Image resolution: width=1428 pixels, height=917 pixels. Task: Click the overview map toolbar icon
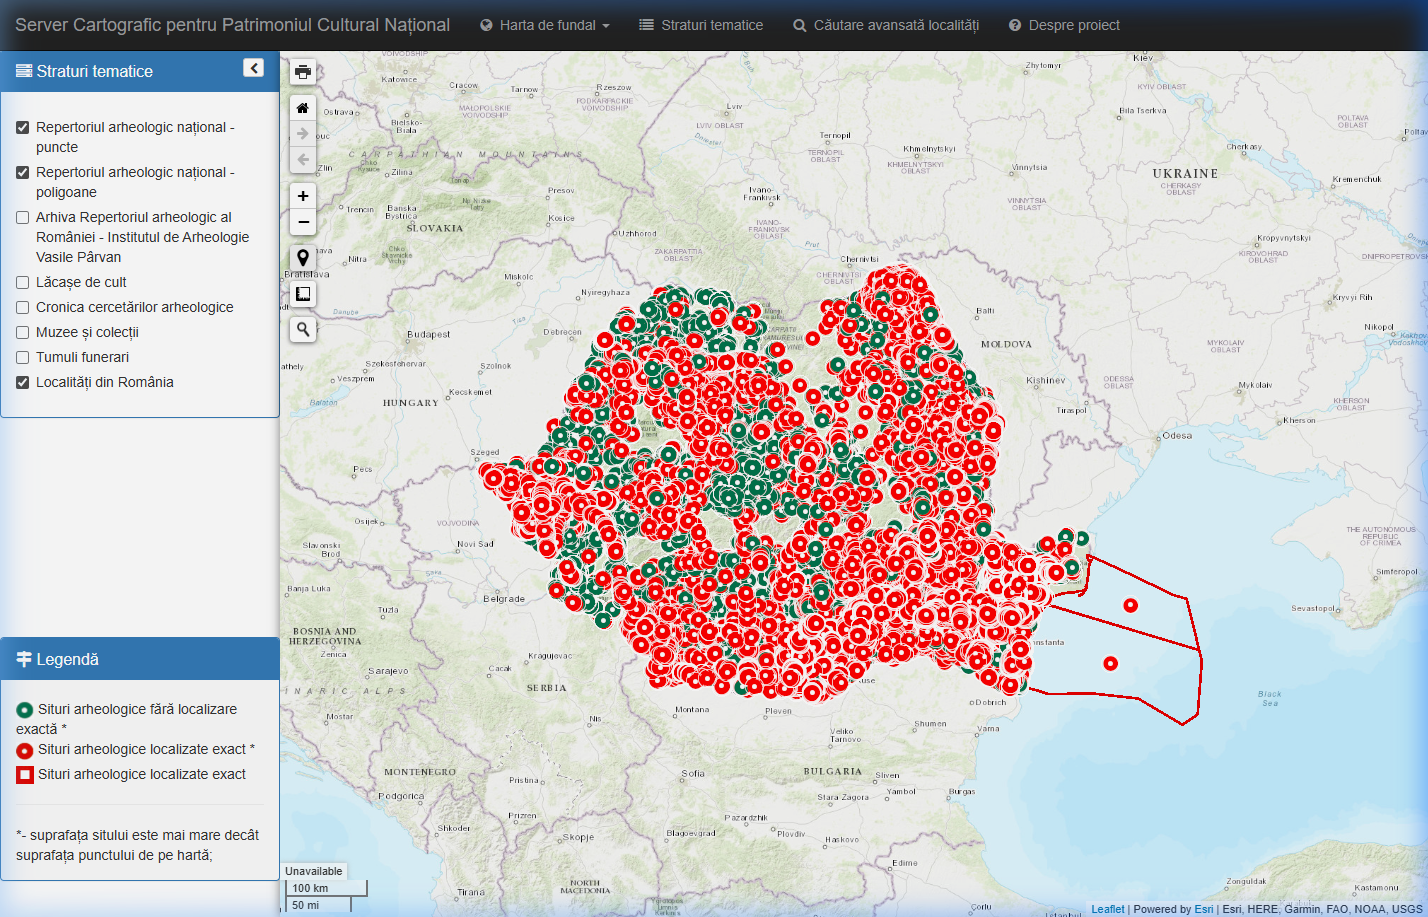tap(302, 293)
